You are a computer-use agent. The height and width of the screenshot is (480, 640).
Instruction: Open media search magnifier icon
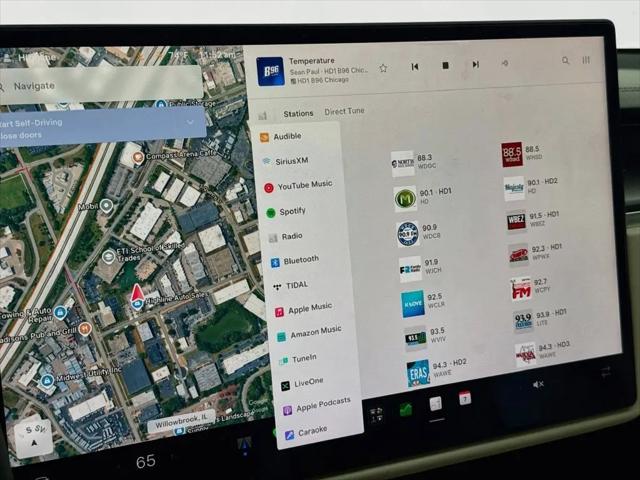pyautogui.click(x=565, y=61)
